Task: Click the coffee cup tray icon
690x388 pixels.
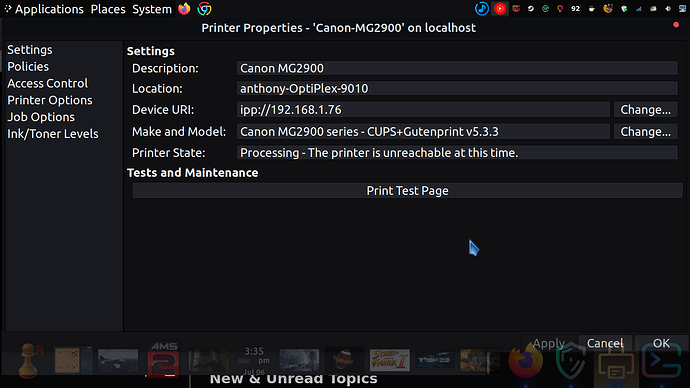Action: point(591,8)
